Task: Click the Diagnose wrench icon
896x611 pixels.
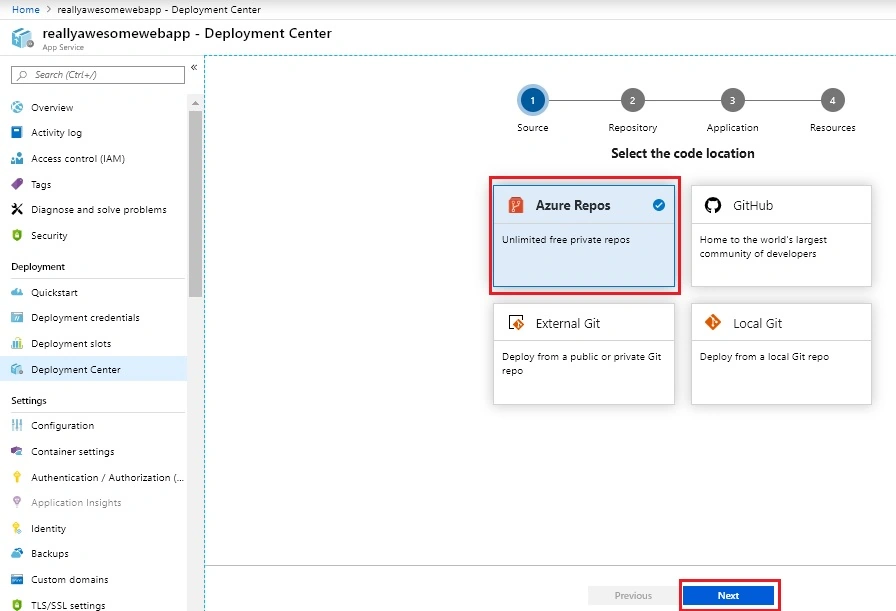Action: (17, 209)
